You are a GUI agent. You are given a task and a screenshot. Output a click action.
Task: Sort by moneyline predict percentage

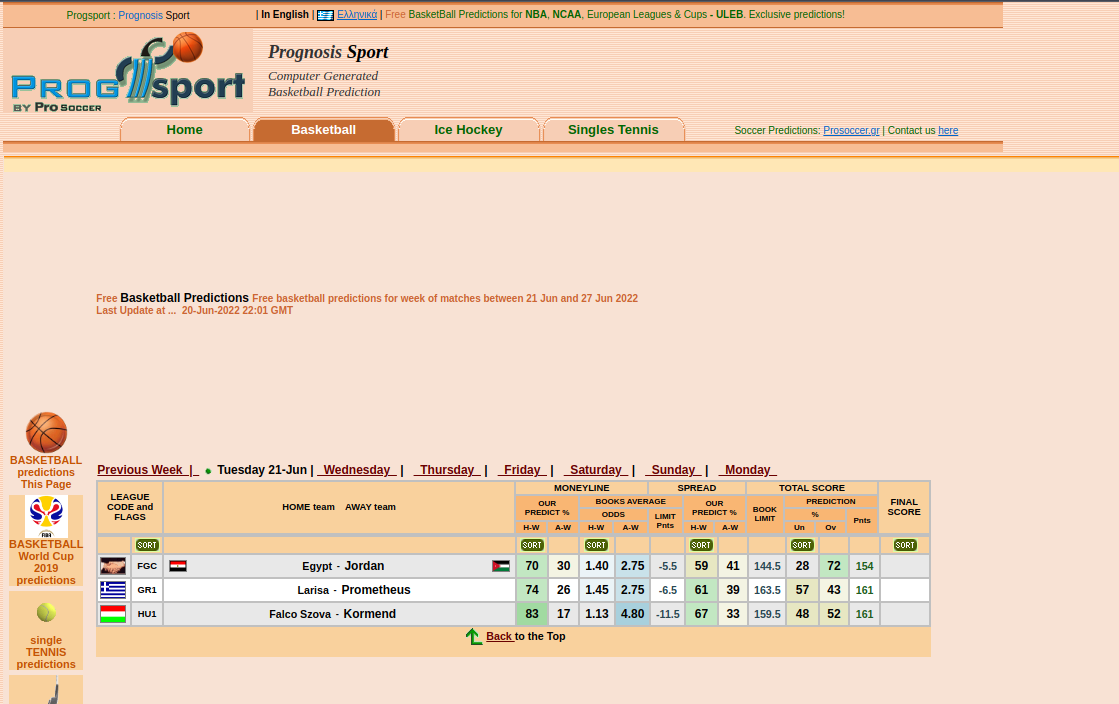pyautogui.click(x=532, y=545)
